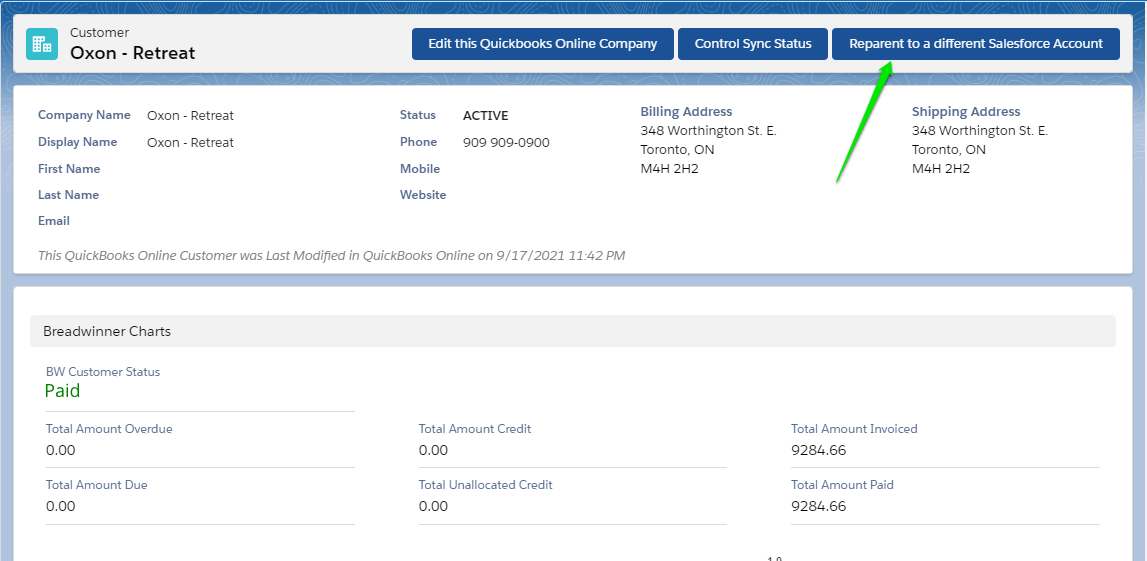Screen dimensions: 1147x561
Task: Open Control Sync Status
Action: [753, 44]
